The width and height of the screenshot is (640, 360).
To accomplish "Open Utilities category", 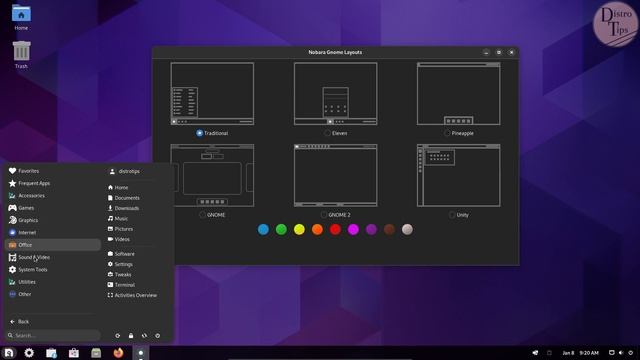I will pyautogui.click(x=53, y=282).
